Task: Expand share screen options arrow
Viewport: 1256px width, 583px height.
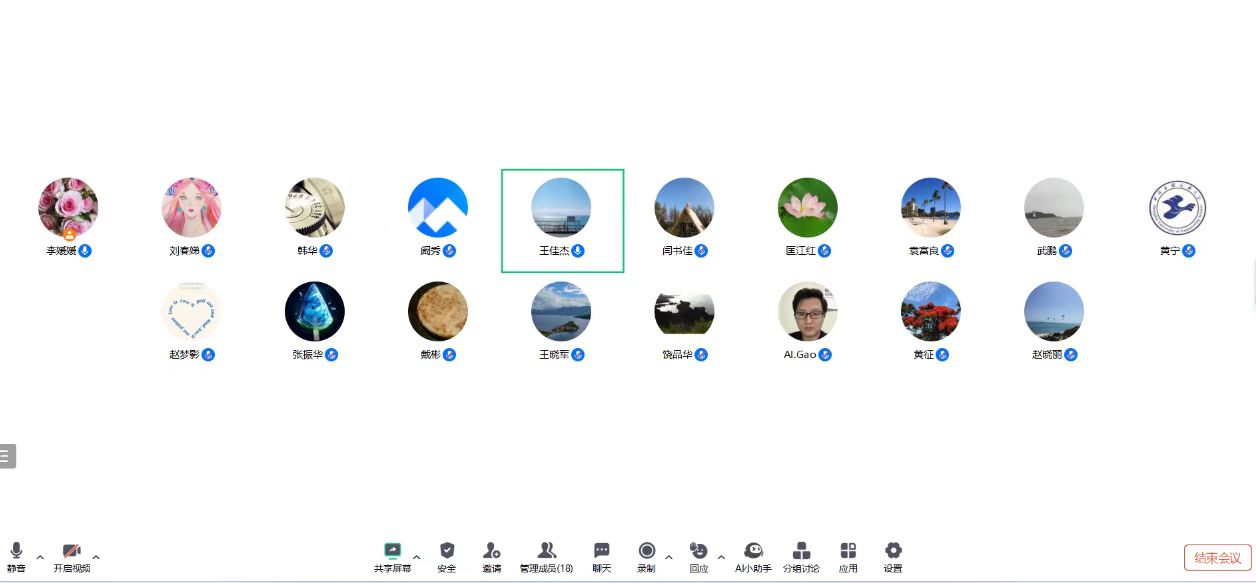Action: [417, 557]
